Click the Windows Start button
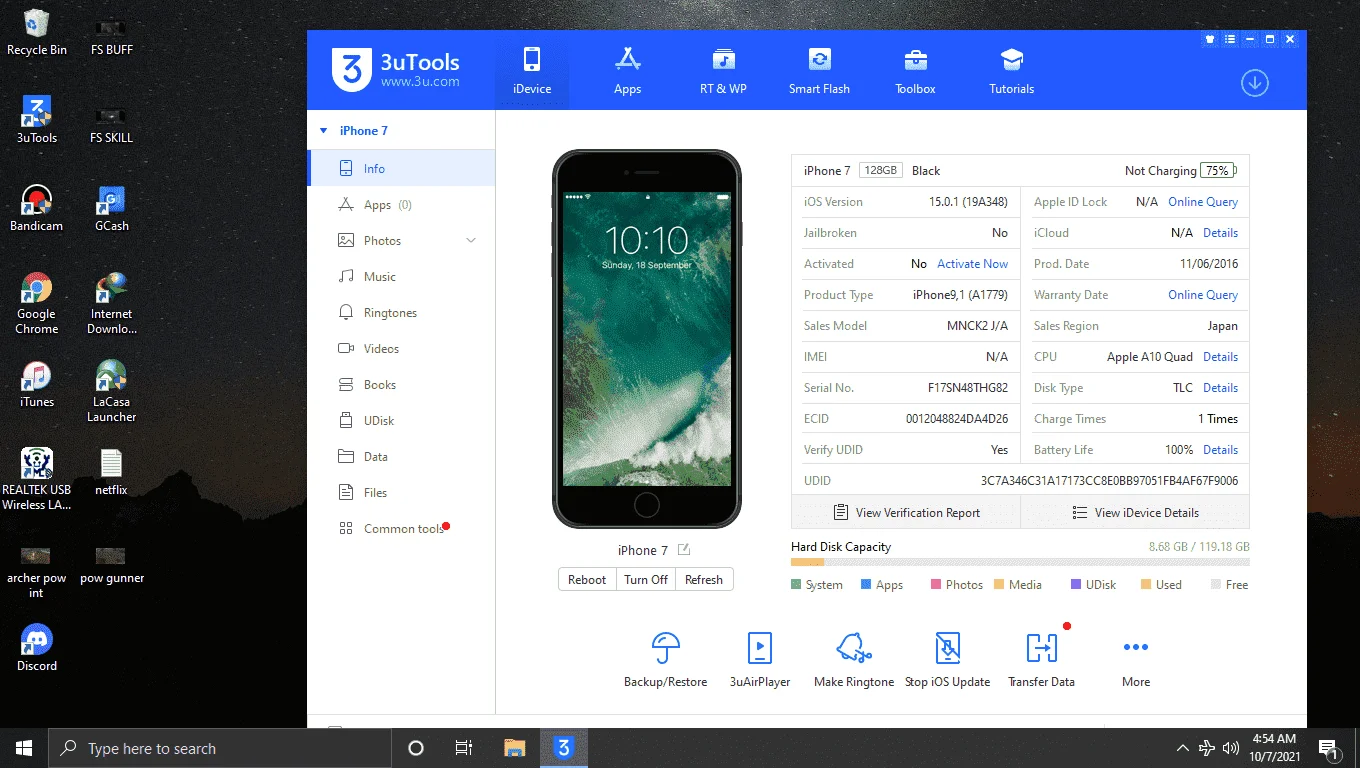1360x768 pixels. click(x=24, y=748)
